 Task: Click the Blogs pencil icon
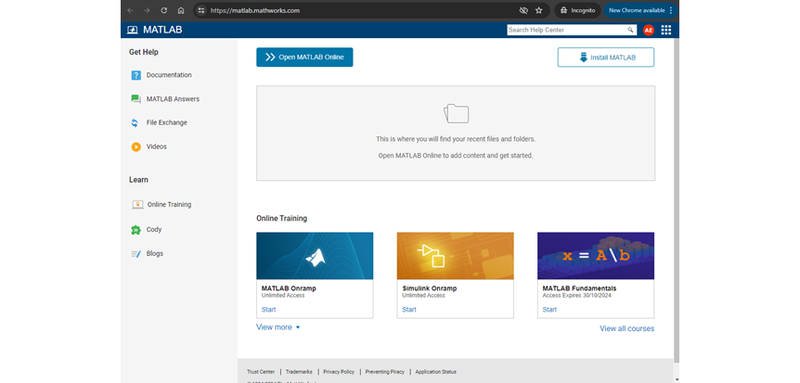point(136,254)
